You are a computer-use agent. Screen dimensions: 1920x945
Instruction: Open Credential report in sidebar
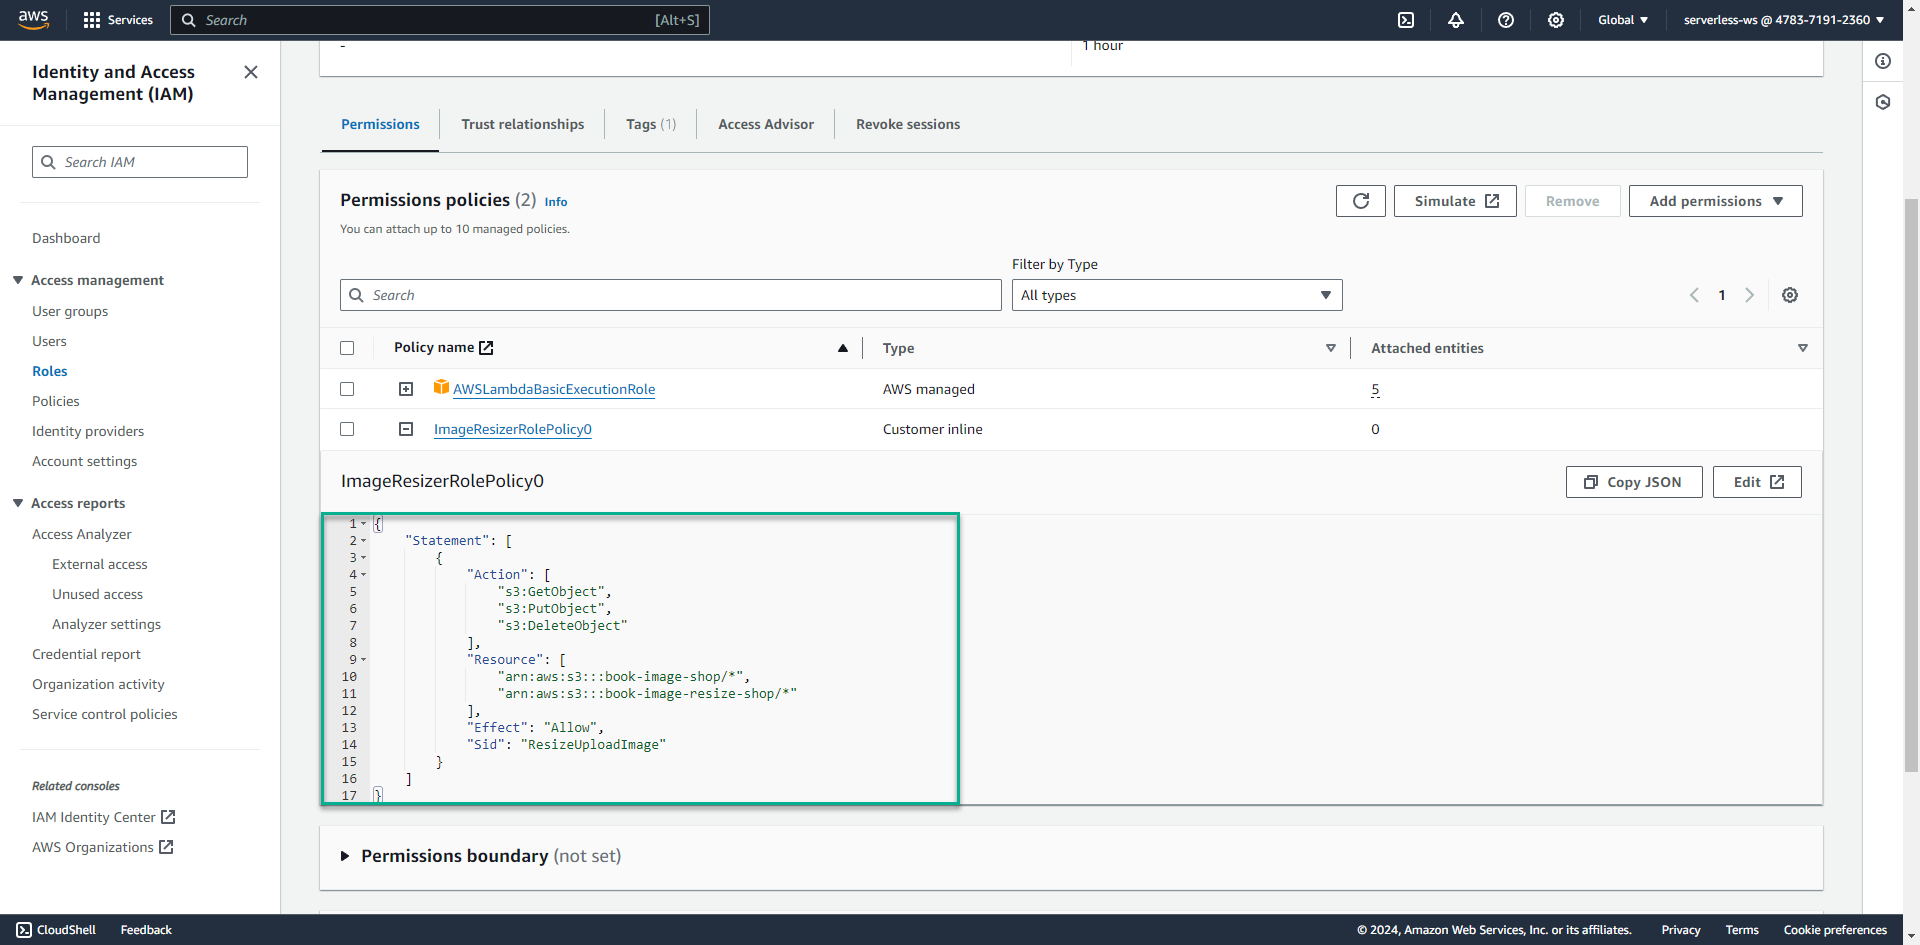(86, 654)
